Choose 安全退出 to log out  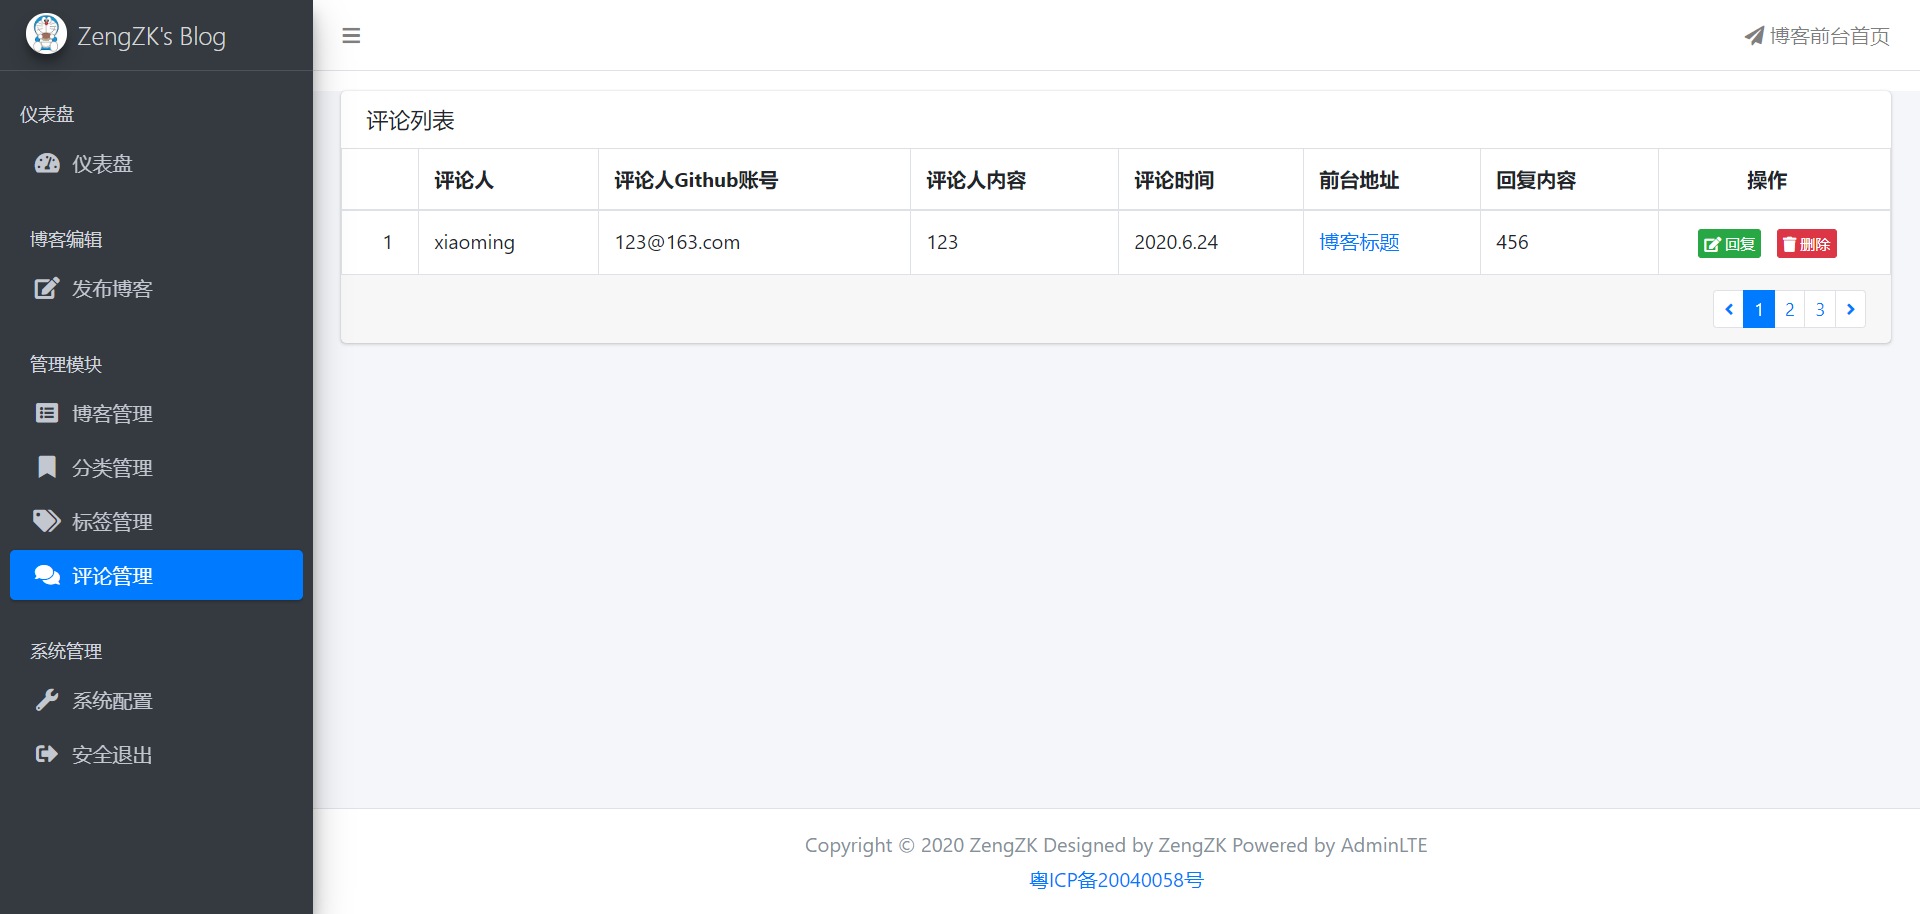tap(156, 754)
